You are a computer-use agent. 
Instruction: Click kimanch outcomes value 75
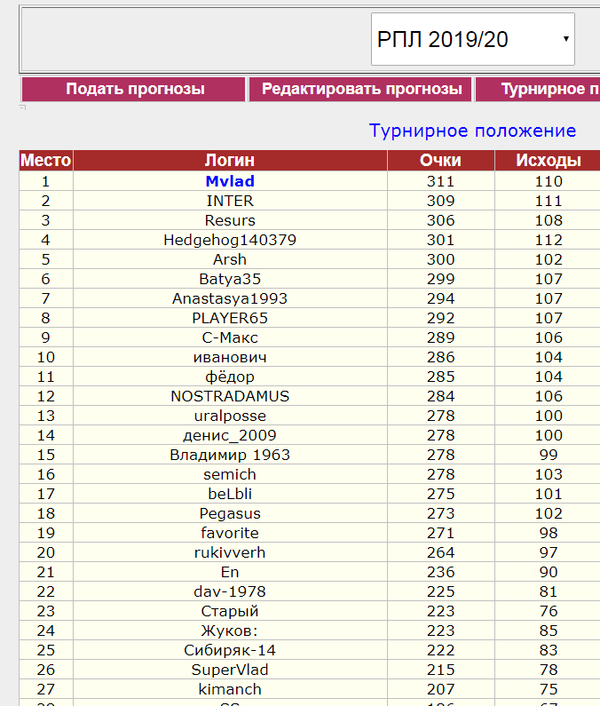point(549,689)
